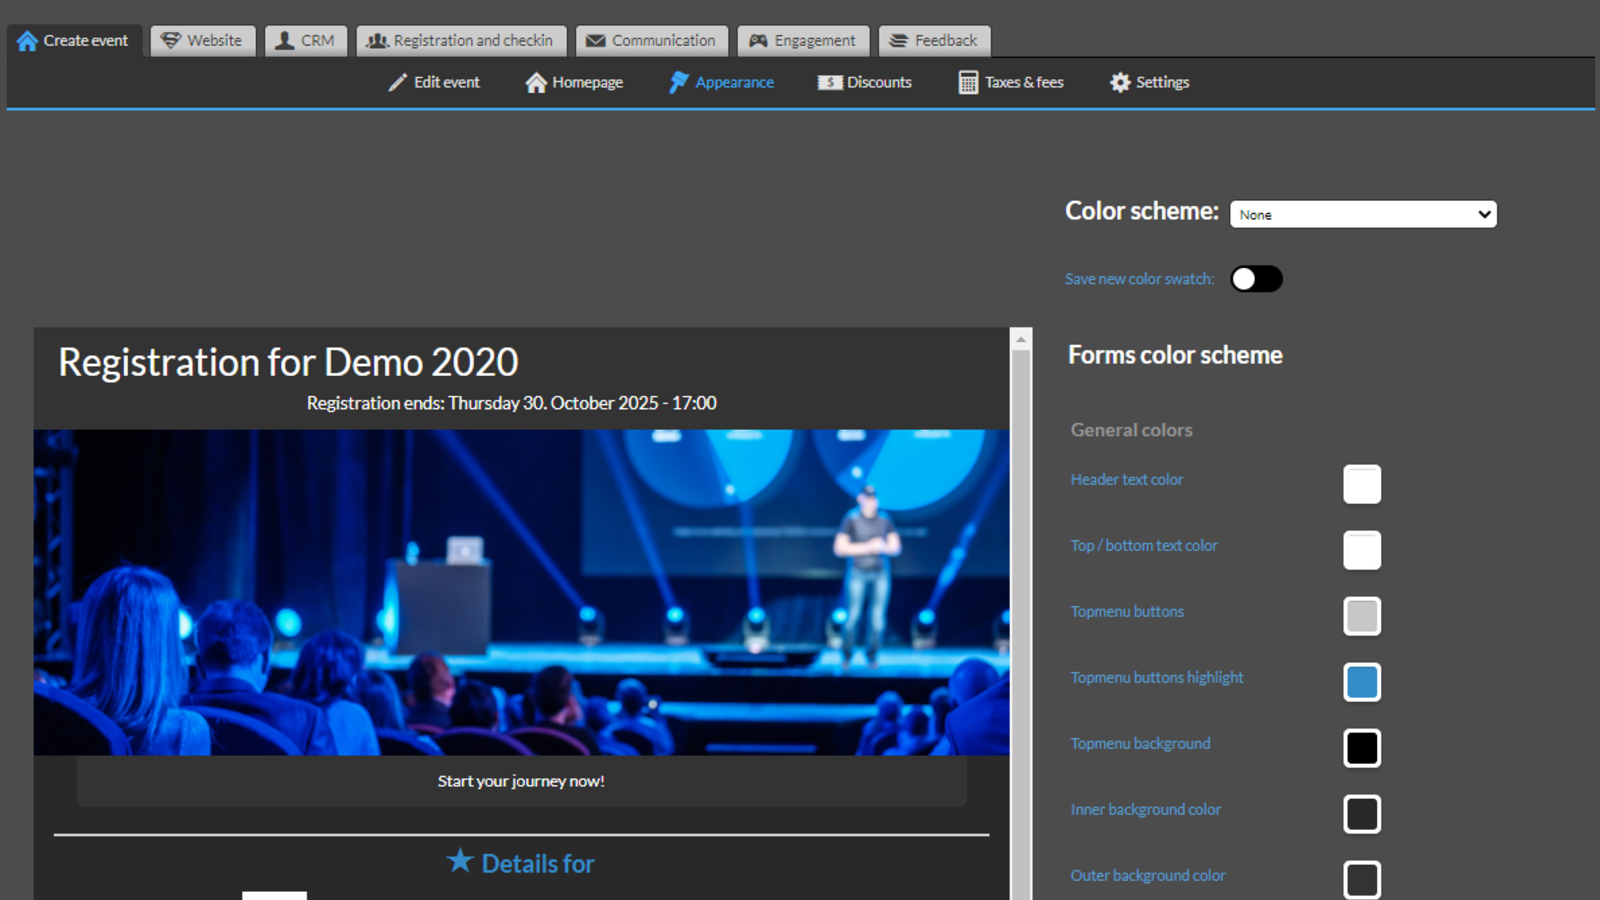1600x900 pixels.
Task: Click the Engagement gamepad icon
Action: [x=758, y=41]
